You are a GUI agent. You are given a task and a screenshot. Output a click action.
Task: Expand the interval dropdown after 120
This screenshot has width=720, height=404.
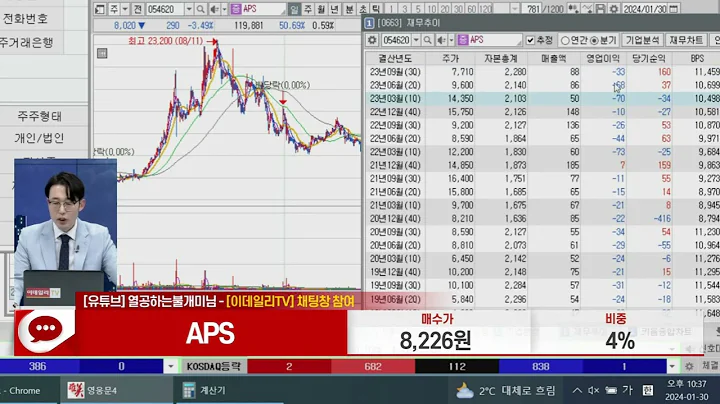pos(515,9)
